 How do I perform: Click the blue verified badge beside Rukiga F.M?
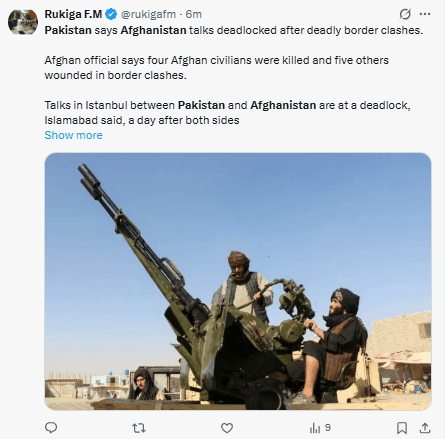tap(111, 14)
